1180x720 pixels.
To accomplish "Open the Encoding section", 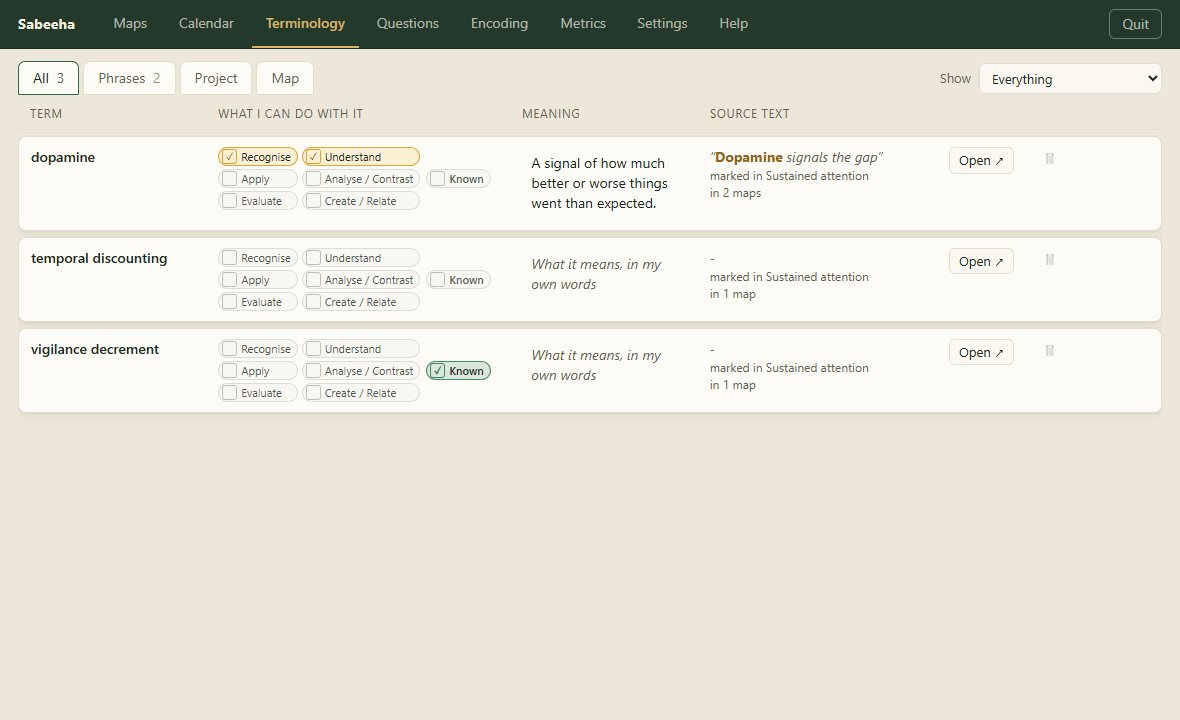I will [x=500, y=23].
